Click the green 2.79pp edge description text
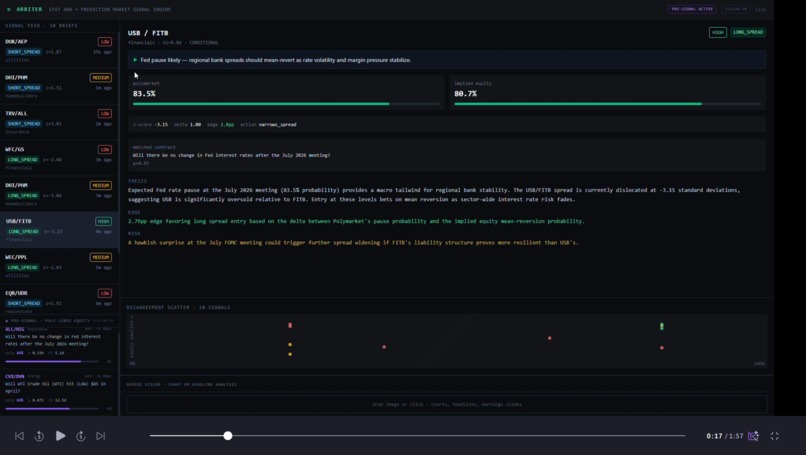Image resolution: width=806 pixels, height=455 pixels. 356,221
